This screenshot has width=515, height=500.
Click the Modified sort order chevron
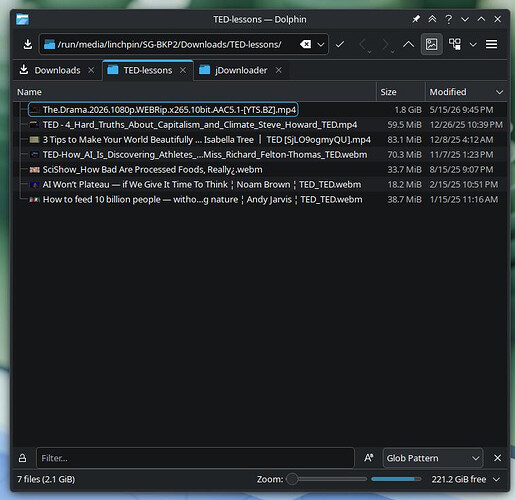click(499, 92)
